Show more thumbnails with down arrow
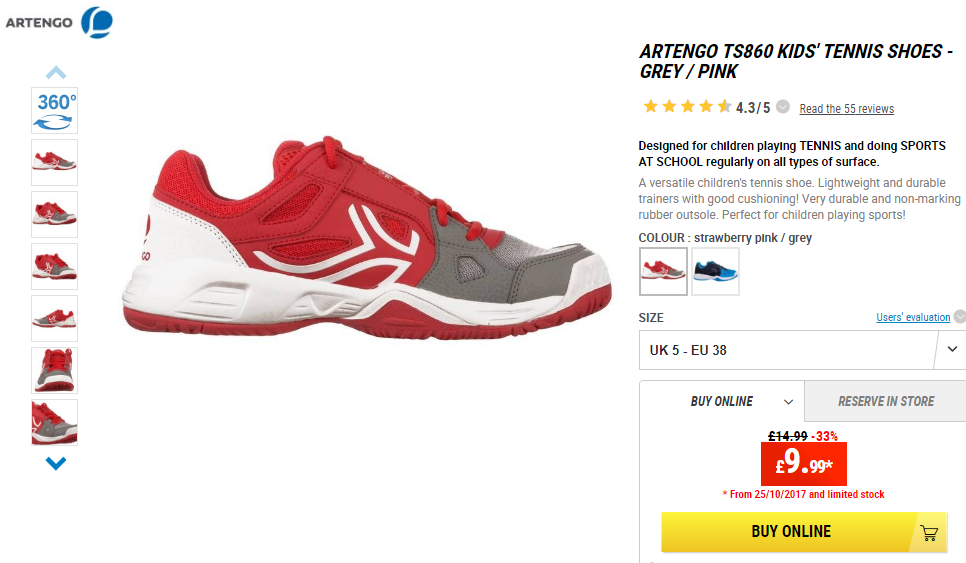This screenshot has width=966, height=563. coord(55,463)
